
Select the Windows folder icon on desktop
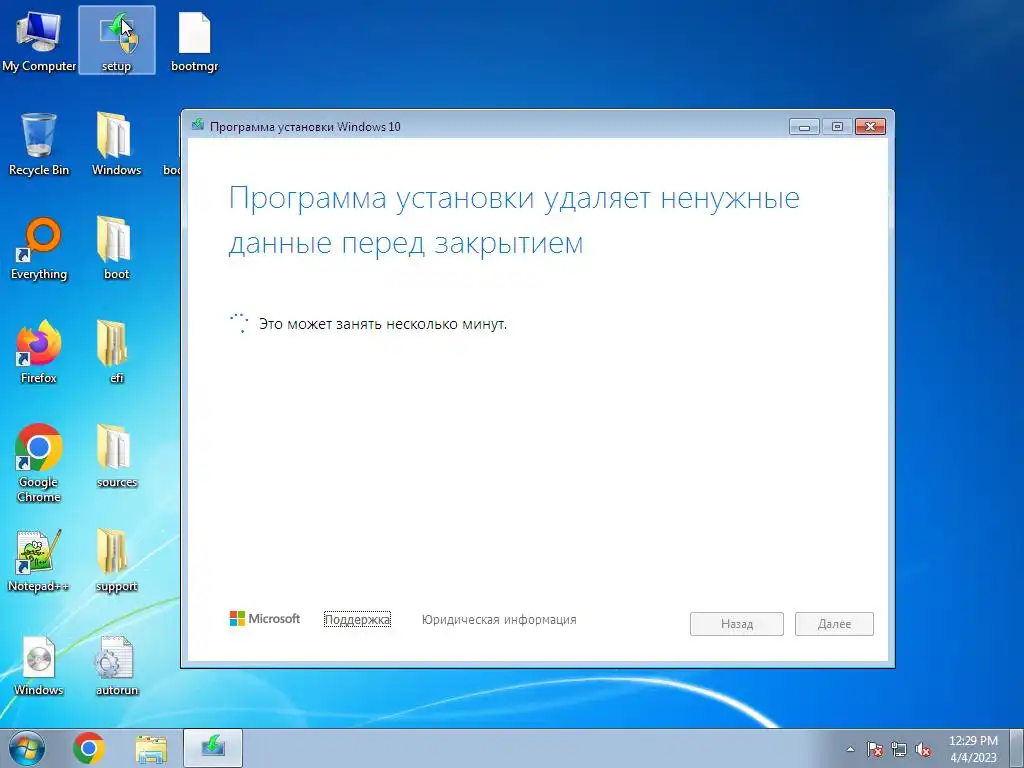116,144
